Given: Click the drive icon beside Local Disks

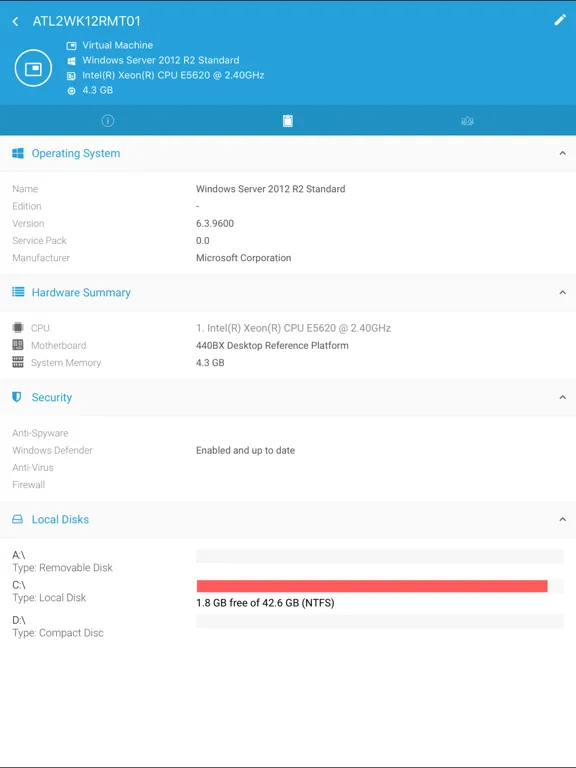Looking at the screenshot, I should 18,519.
